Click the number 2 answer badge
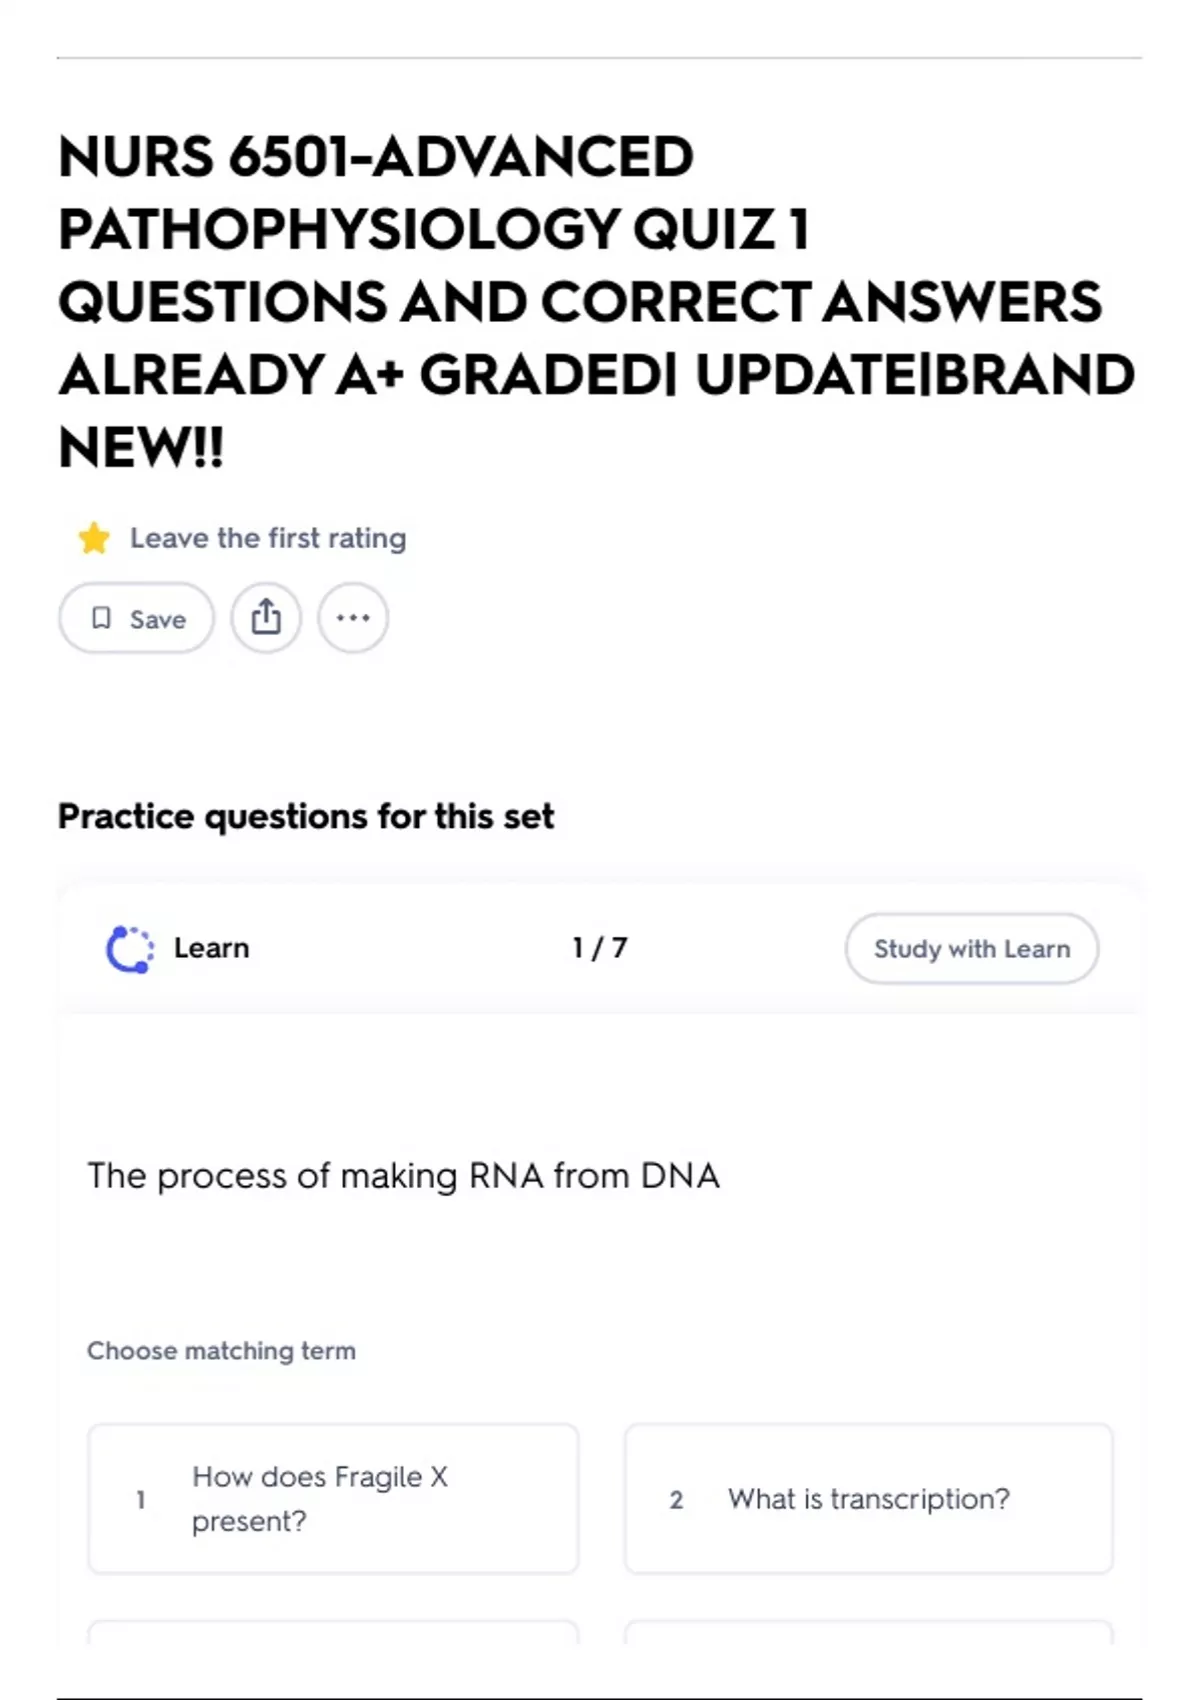 (x=676, y=1499)
